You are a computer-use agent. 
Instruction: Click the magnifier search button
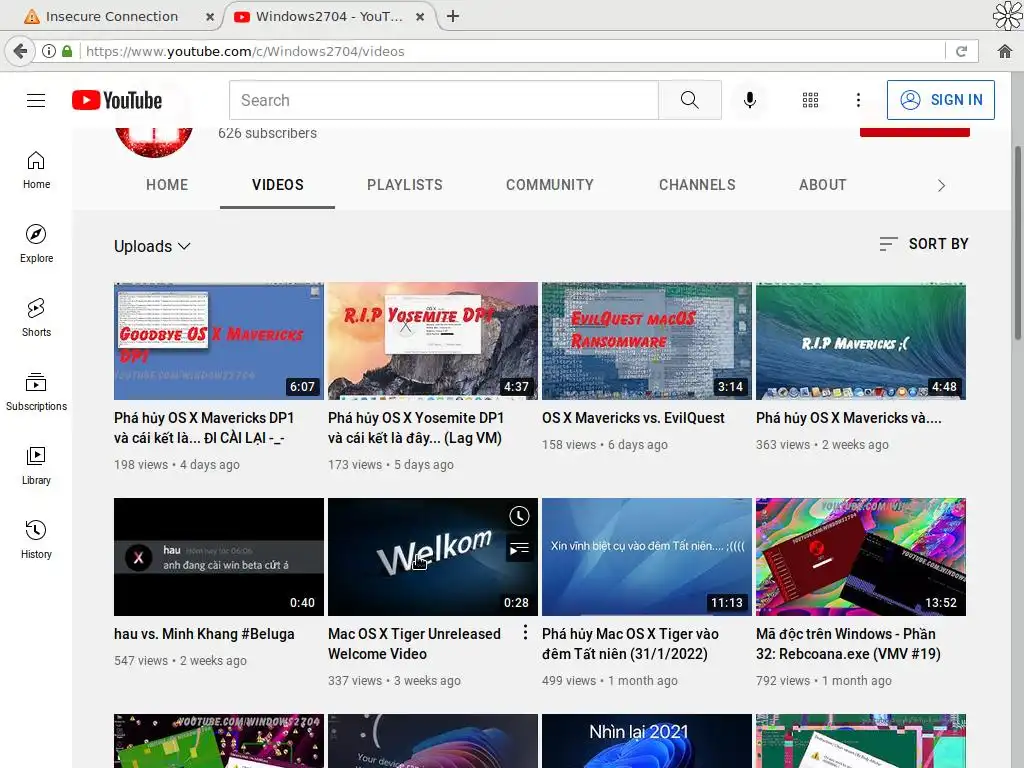tap(690, 100)
